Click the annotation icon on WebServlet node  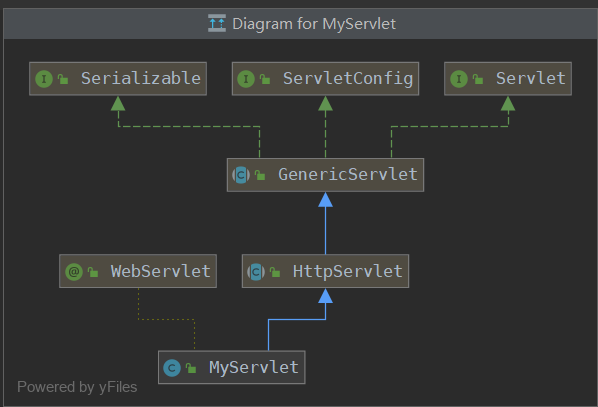pyautogui.click(x=74, y=272)
